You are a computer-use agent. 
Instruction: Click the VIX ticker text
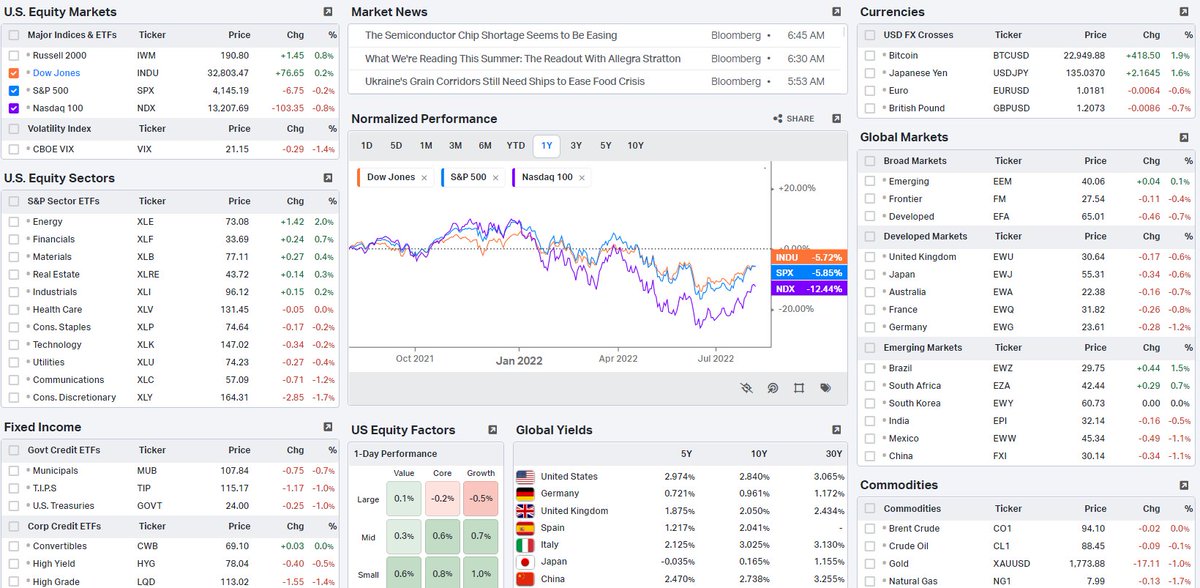click(144, 149)
